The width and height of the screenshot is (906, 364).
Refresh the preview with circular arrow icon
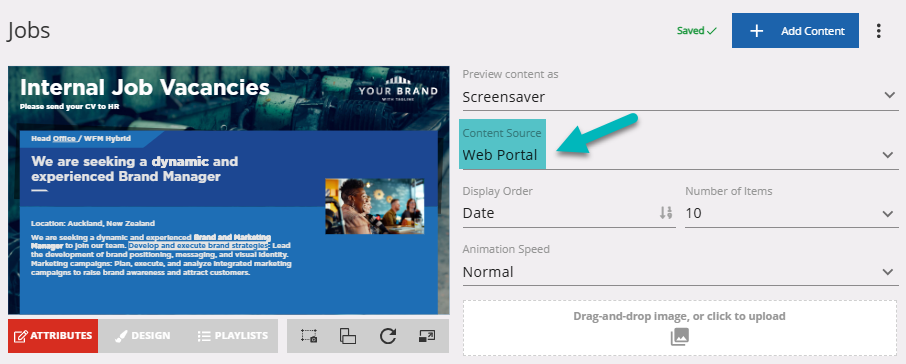click(x=387, y=336)
